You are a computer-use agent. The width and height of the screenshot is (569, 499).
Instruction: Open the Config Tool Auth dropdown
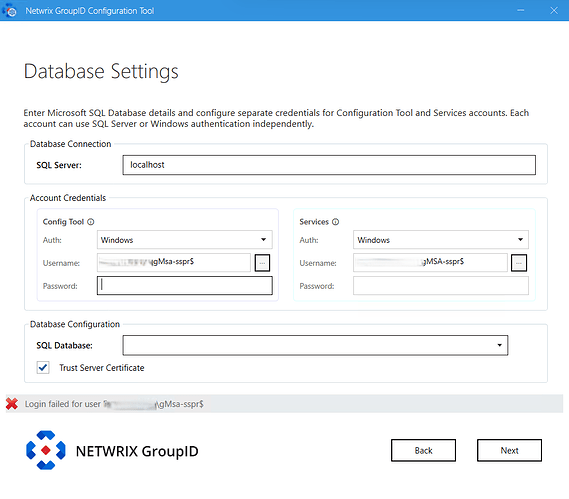tap(185, 240)
